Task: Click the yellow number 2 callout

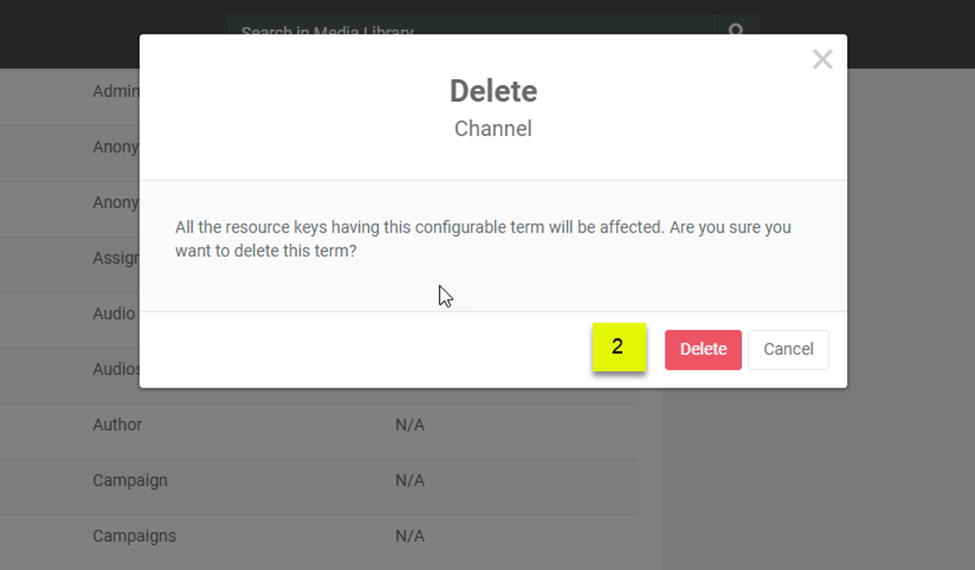Action: click(618, 347)
